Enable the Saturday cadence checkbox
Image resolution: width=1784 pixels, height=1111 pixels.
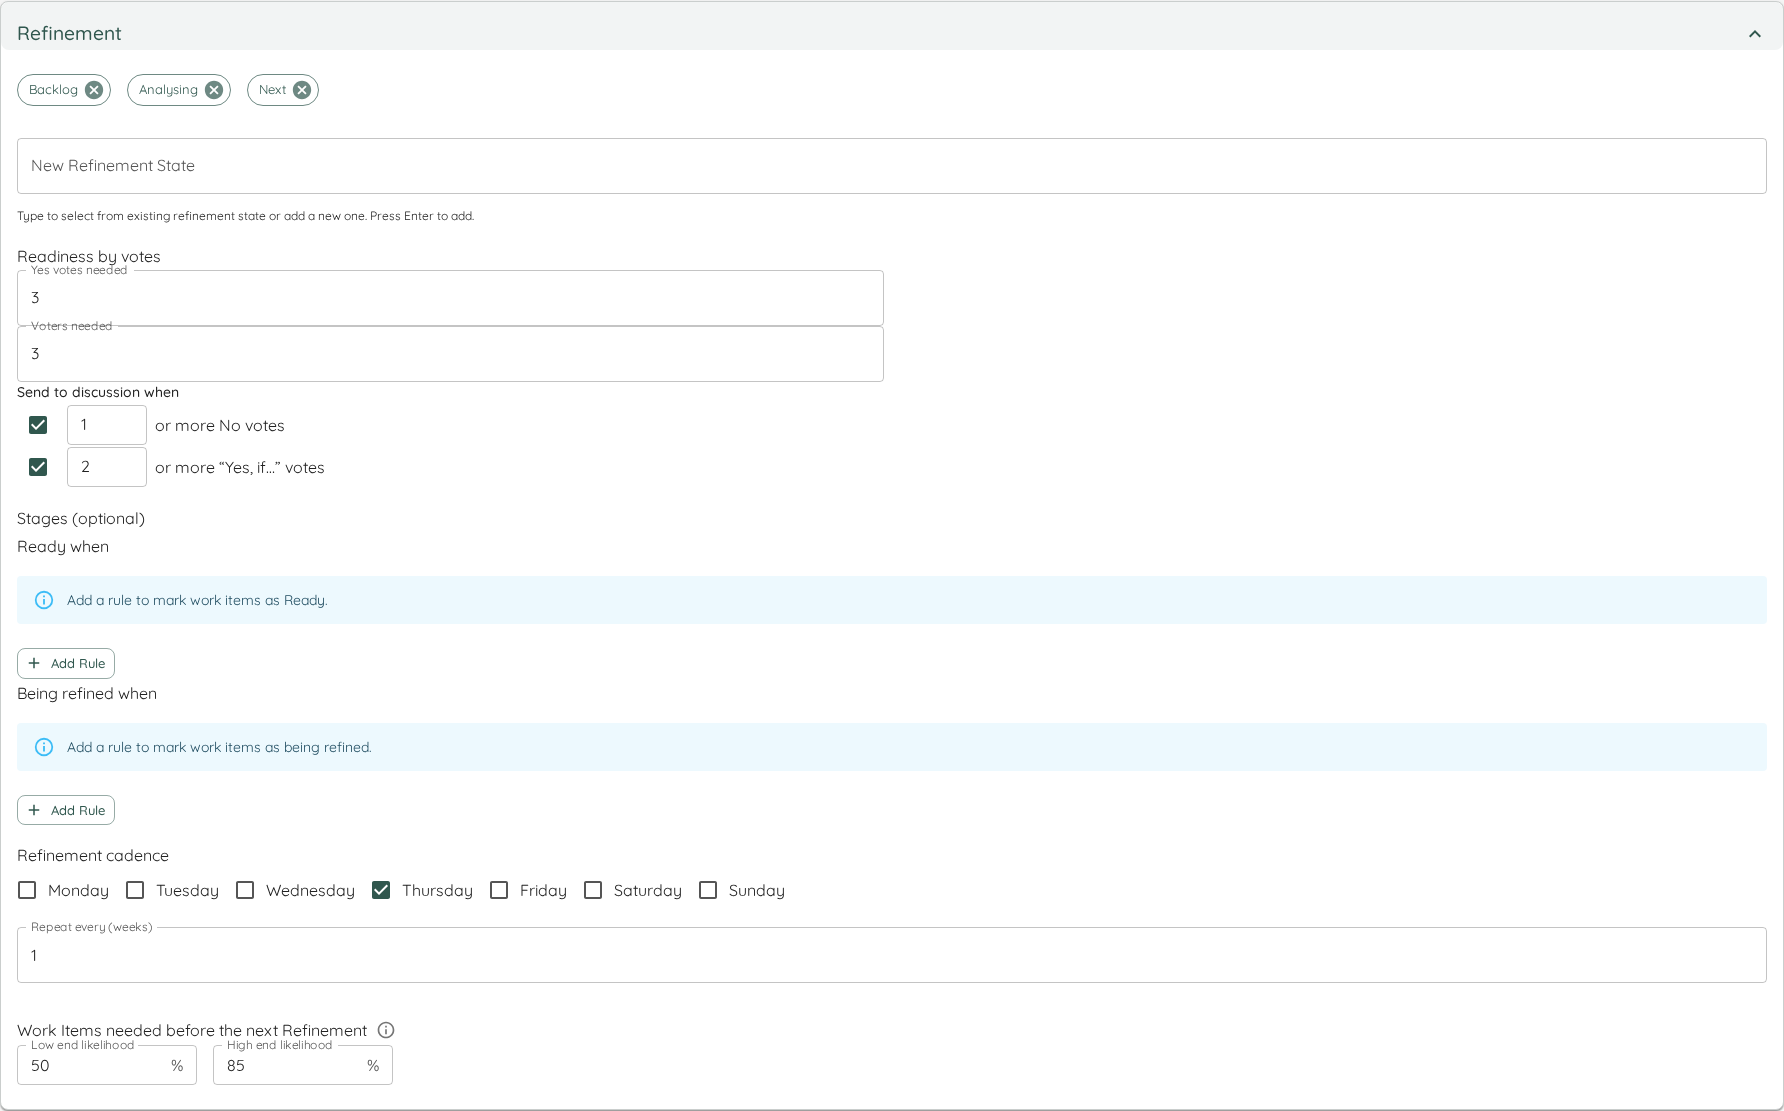593,890
